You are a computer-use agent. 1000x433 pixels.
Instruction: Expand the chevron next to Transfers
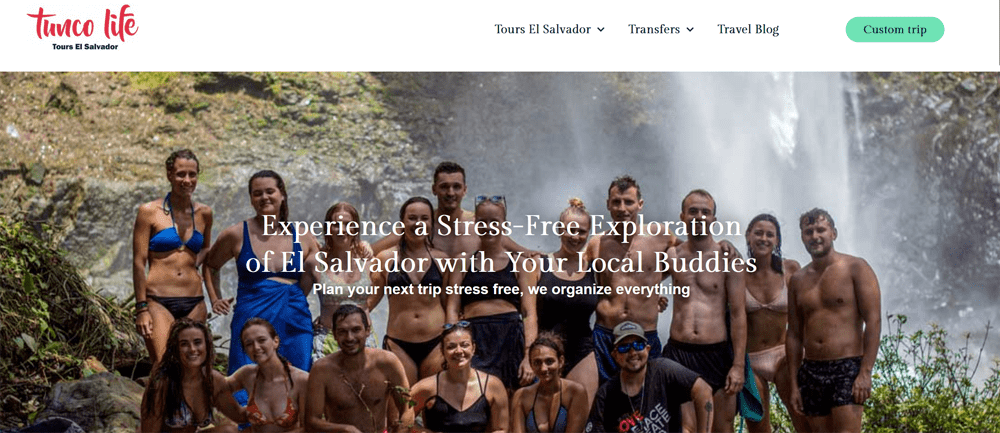point(690,29)
